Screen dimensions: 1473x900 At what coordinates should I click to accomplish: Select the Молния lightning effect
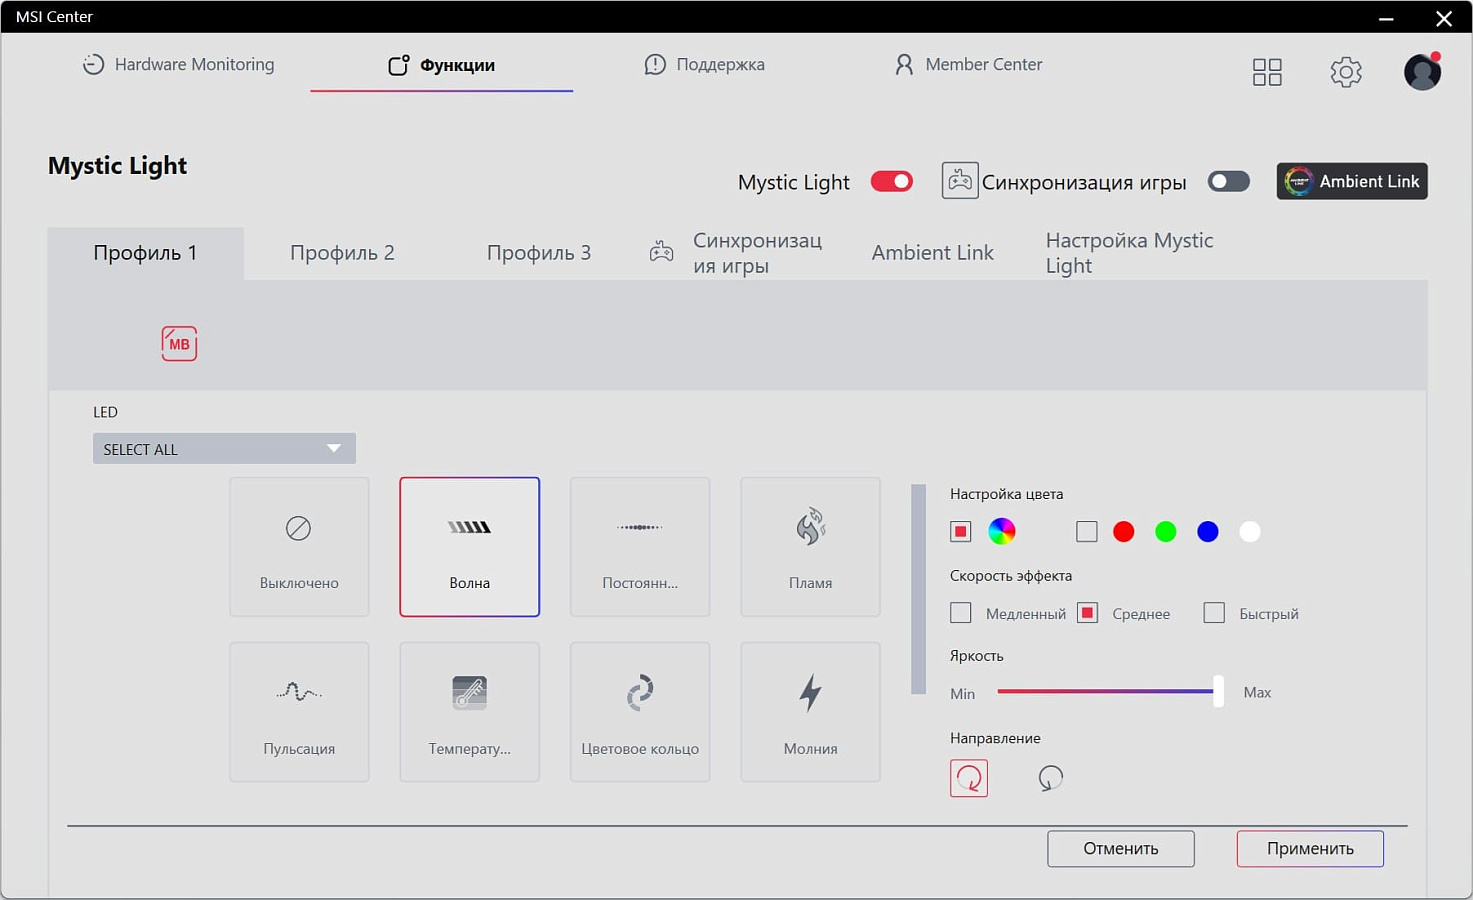coord(810,712)
